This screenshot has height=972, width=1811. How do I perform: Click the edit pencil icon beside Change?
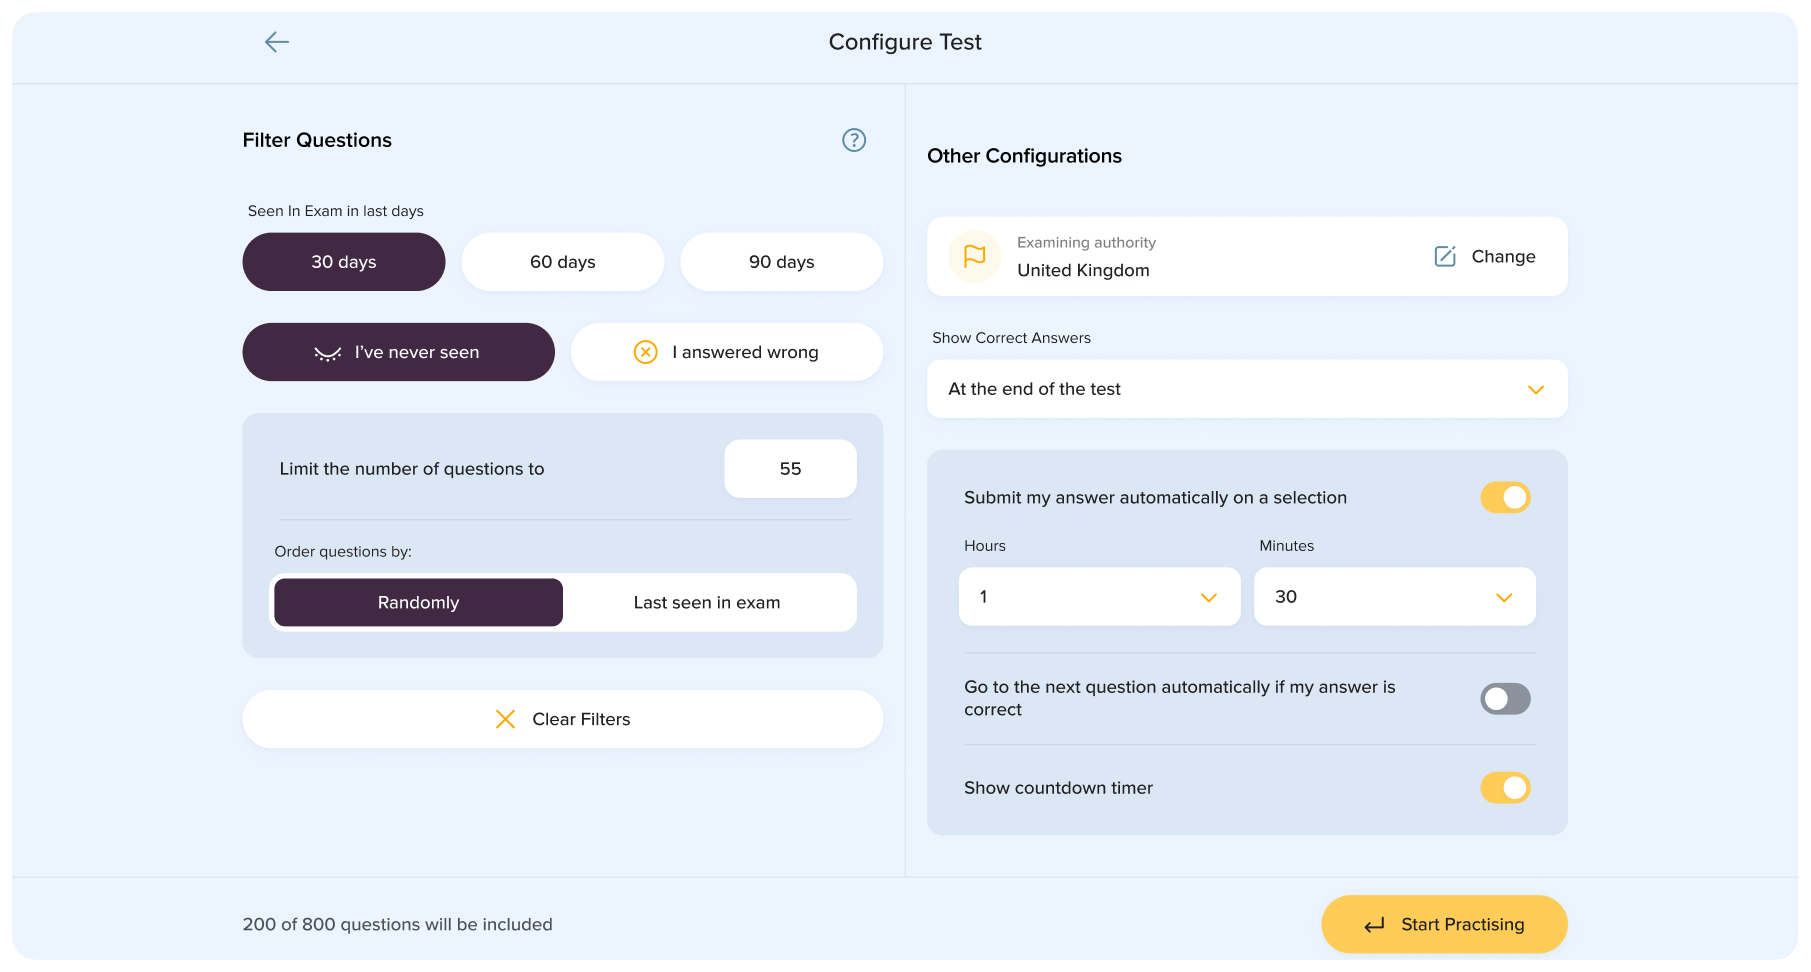pos(1445,256)
